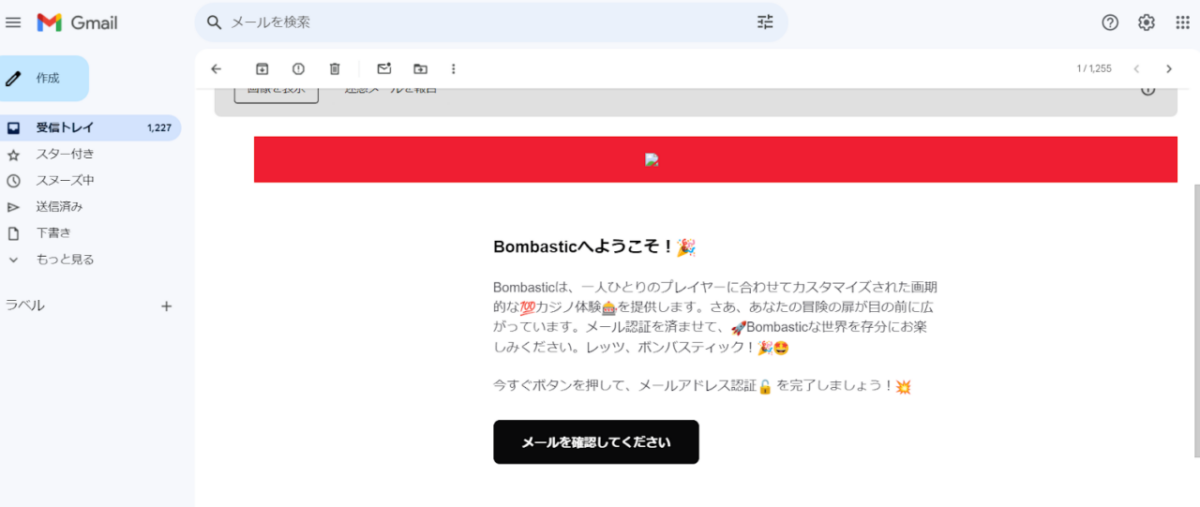This screenshot has width=1200, height=507.
Task: Open the main menu hamburger icon
Action: (14, 22)
